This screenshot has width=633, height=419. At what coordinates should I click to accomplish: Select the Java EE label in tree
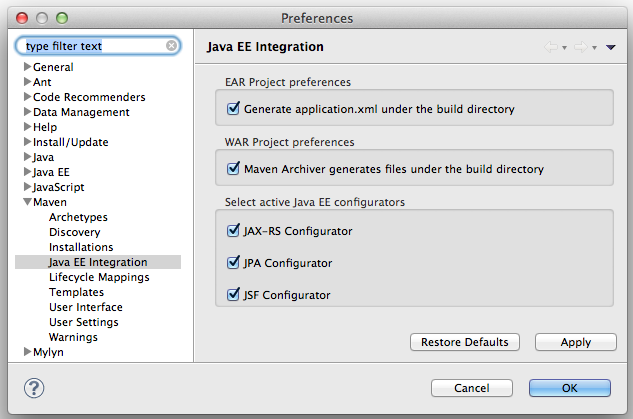click(x=51, y=172)
